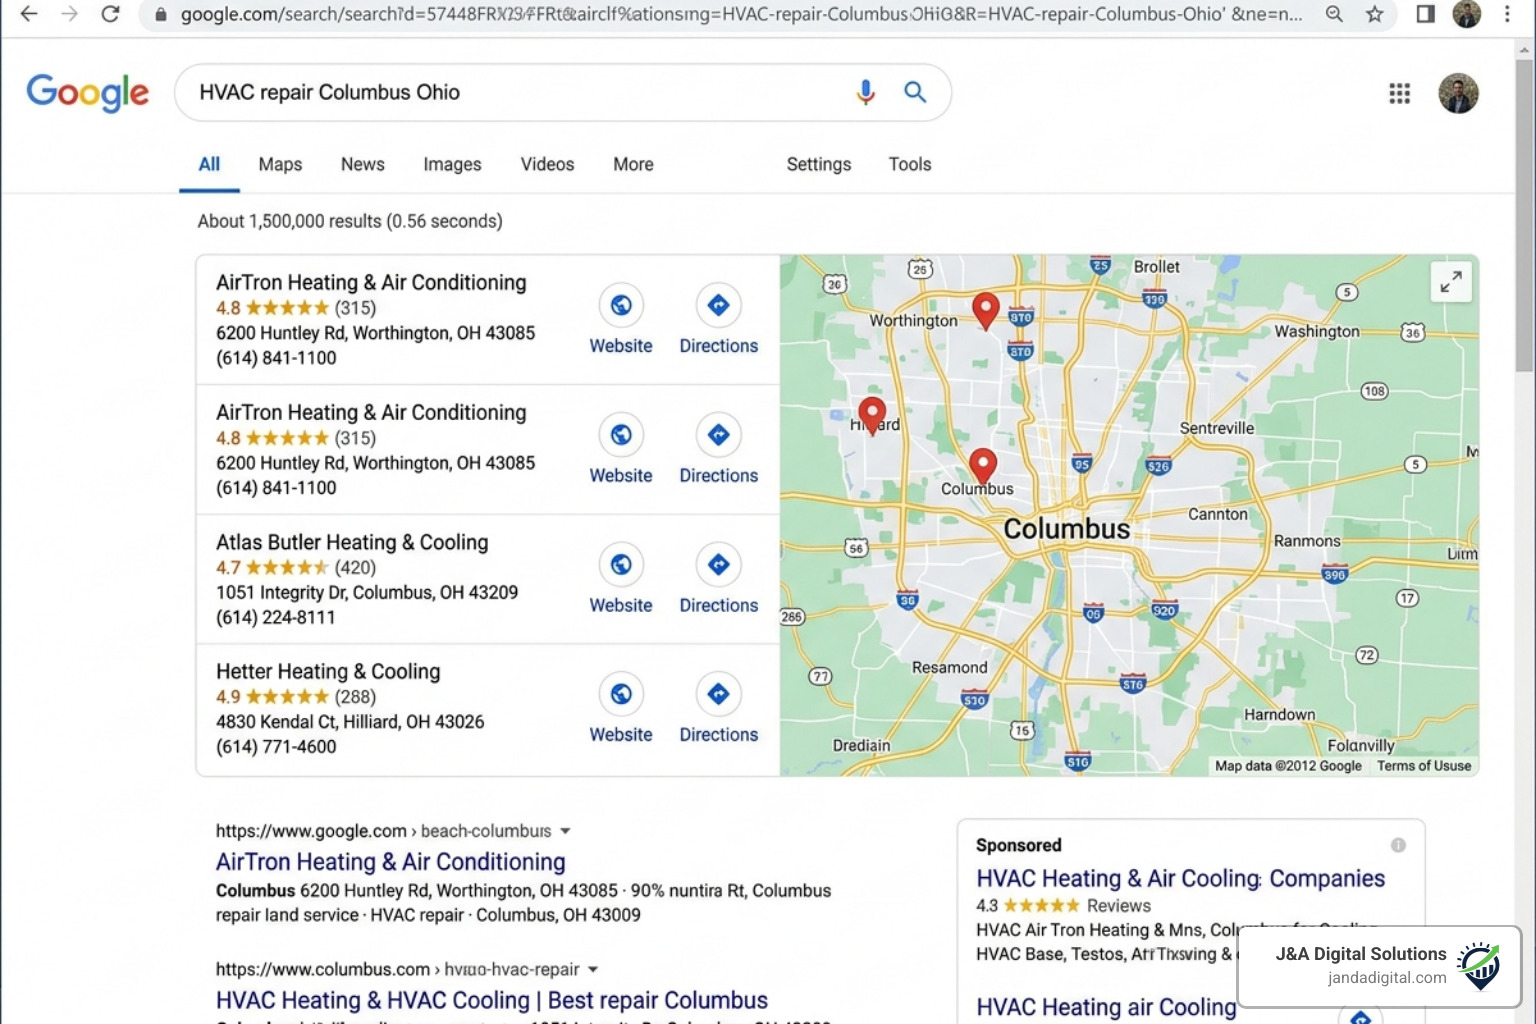The image size is (1536, 1024).
Task: Click the browser forward arrow
Action: (x=69, y=14)
